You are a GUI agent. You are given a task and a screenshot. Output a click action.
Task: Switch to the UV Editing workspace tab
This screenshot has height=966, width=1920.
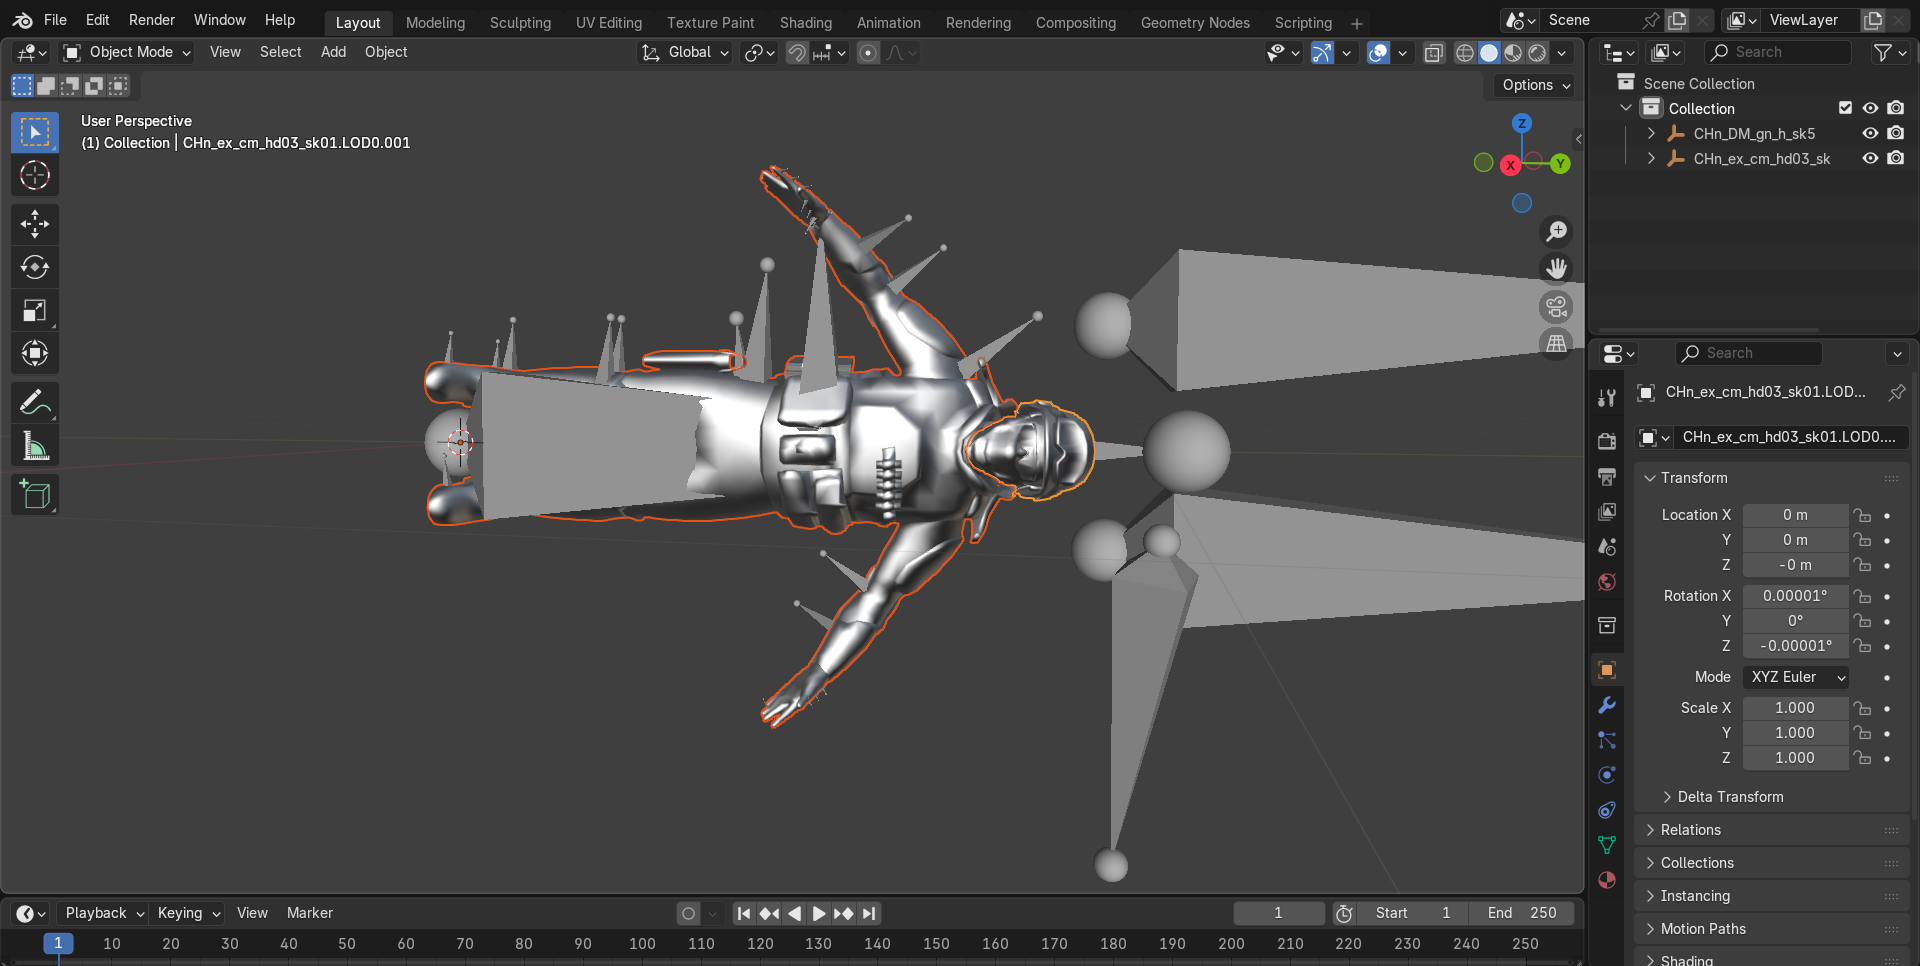pyautogui.click(x=609, y=23)
